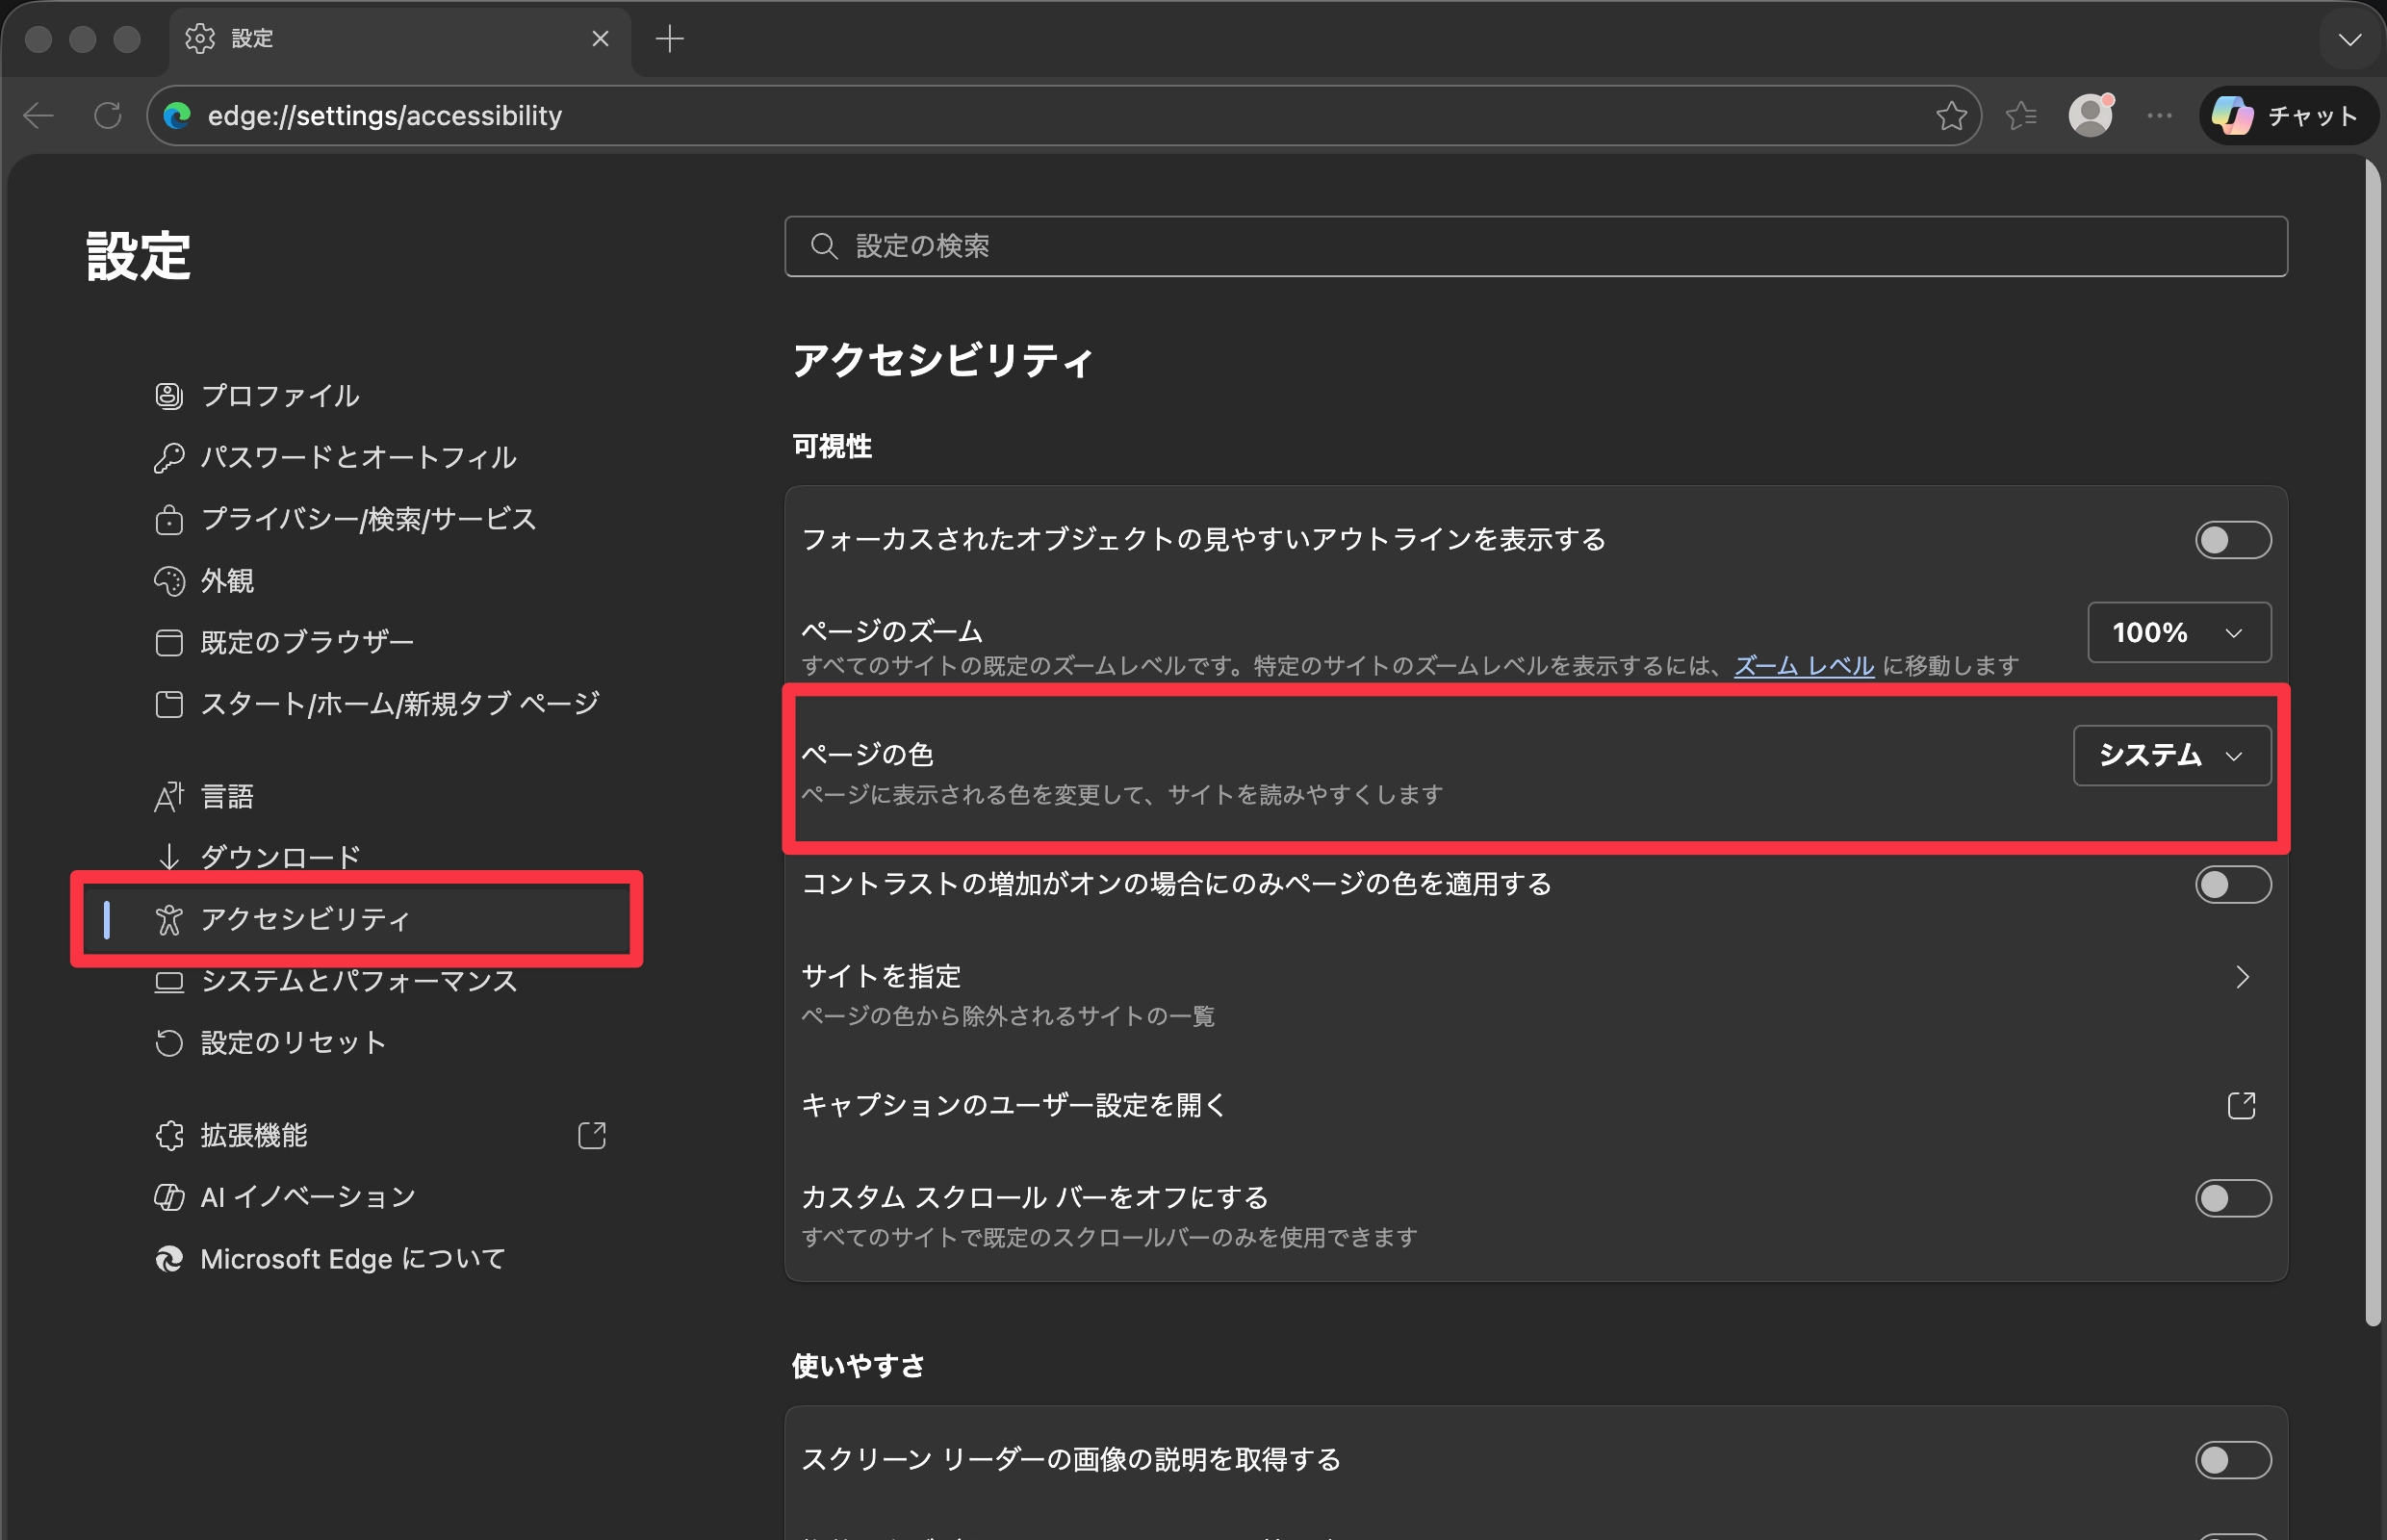Viewport: 2387px width, 1540px height.
Task: Open a new tab with plus button
Action: (669, 39)
